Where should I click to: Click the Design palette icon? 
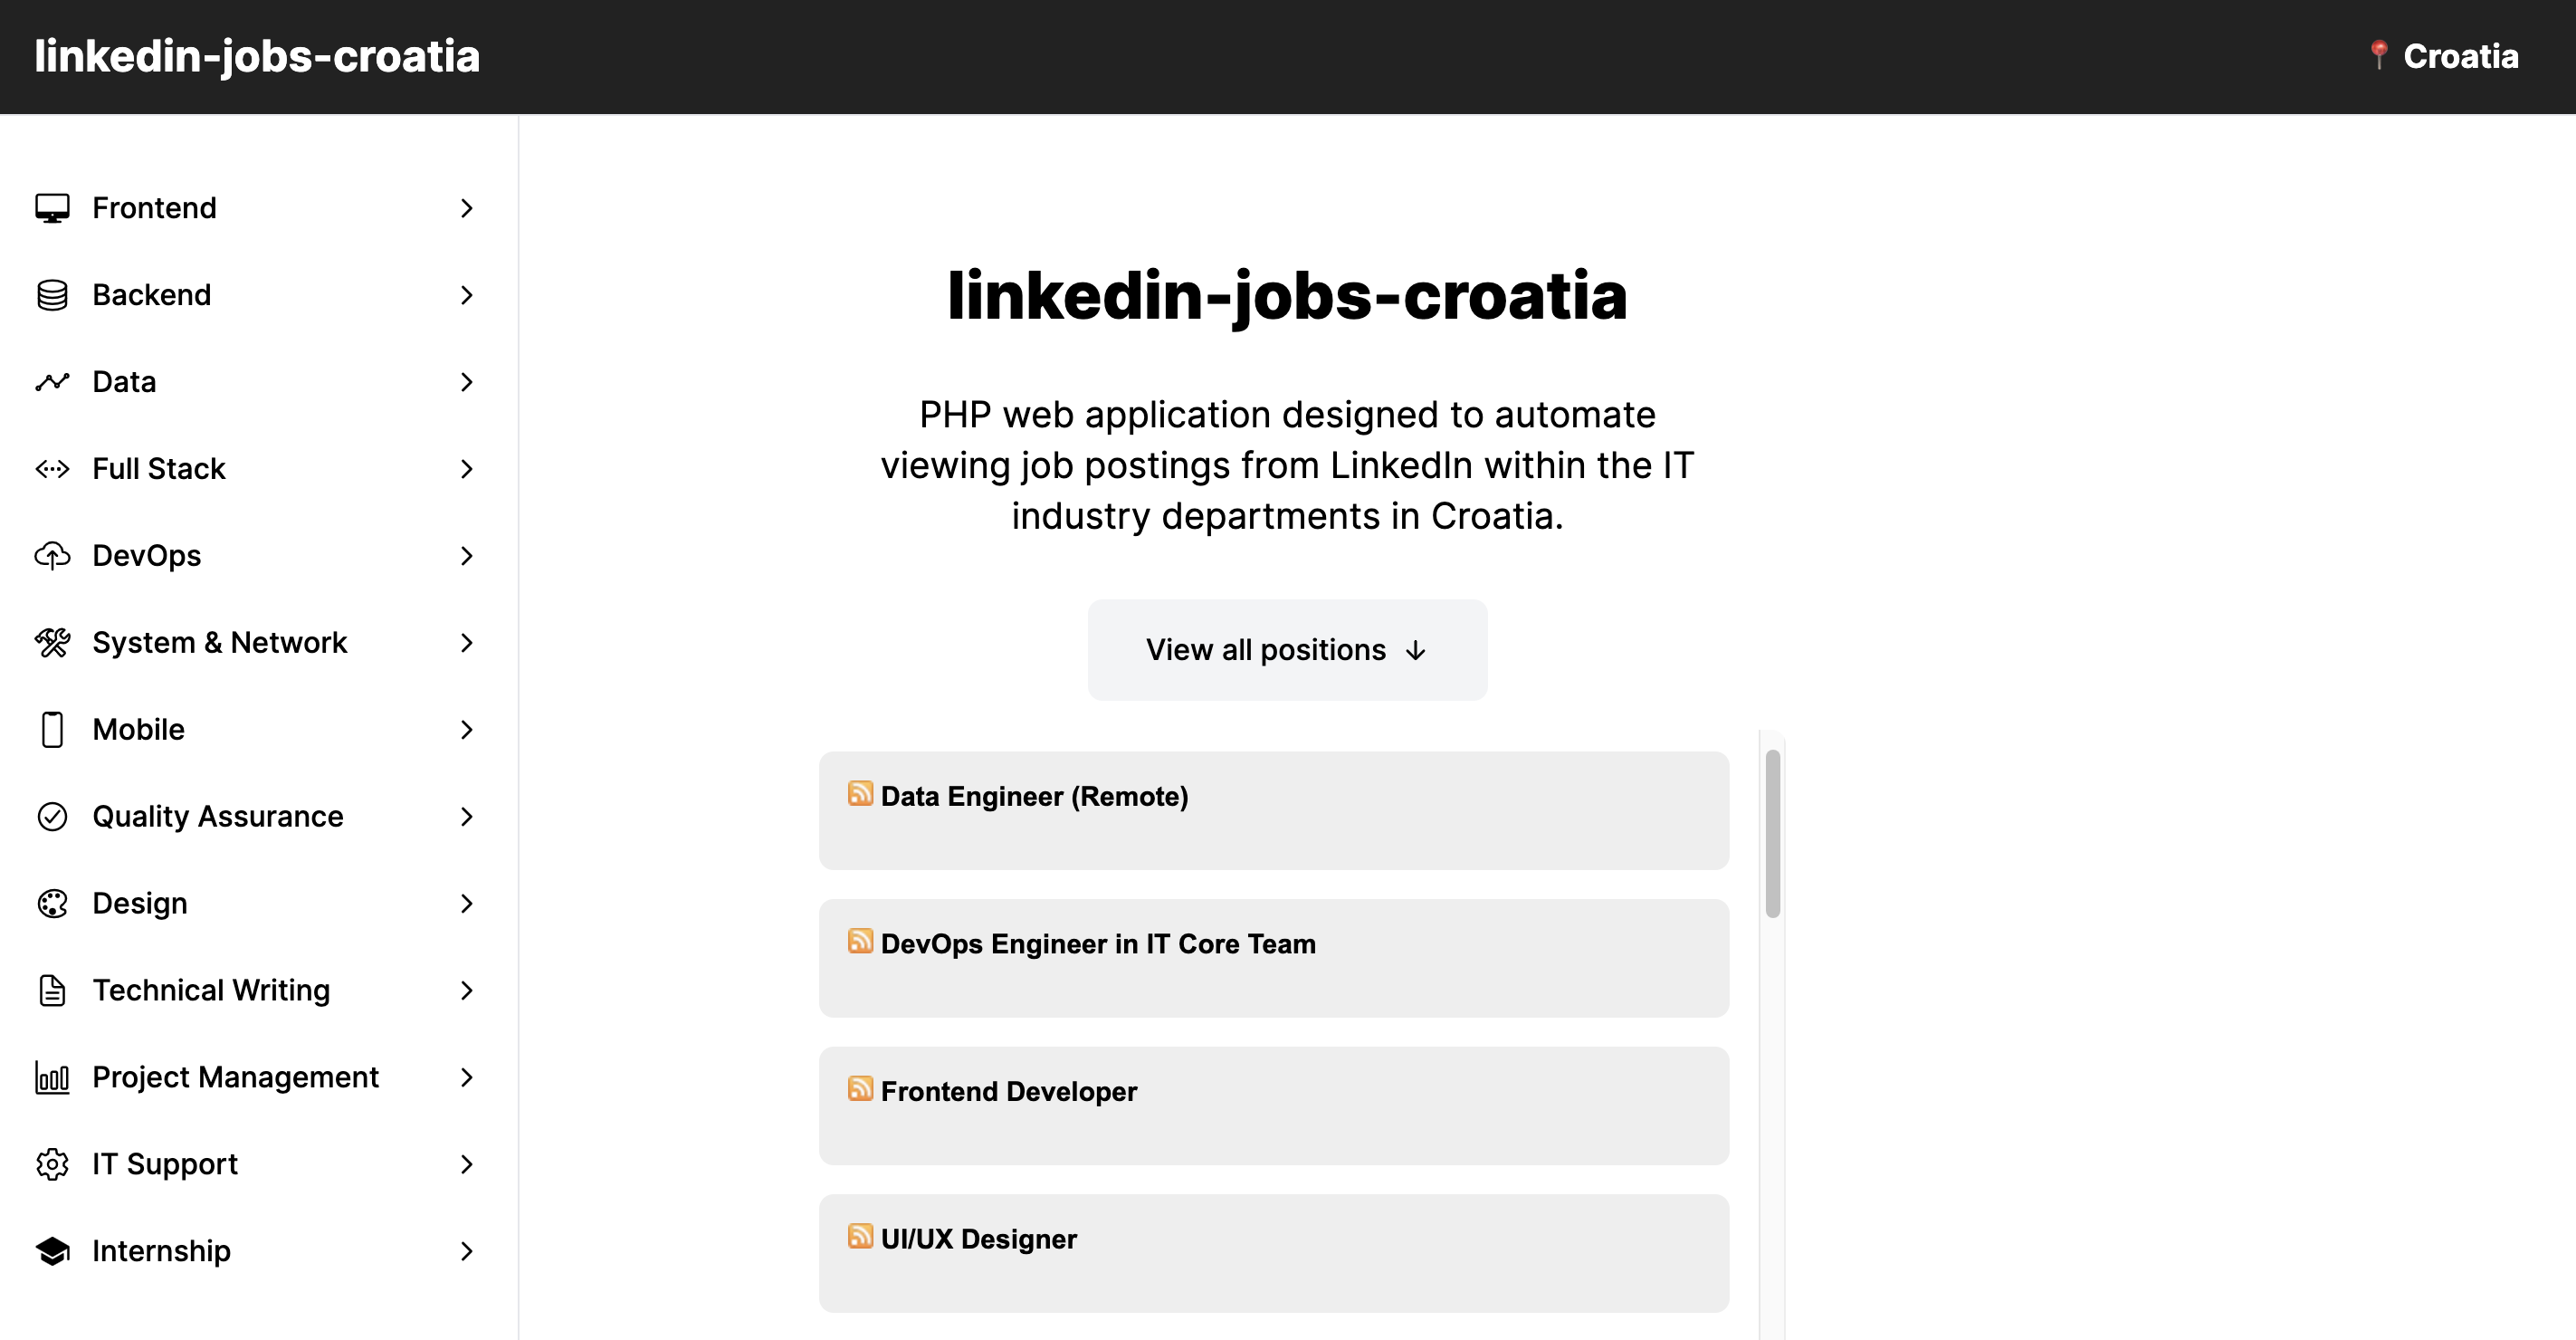(52, 903)
